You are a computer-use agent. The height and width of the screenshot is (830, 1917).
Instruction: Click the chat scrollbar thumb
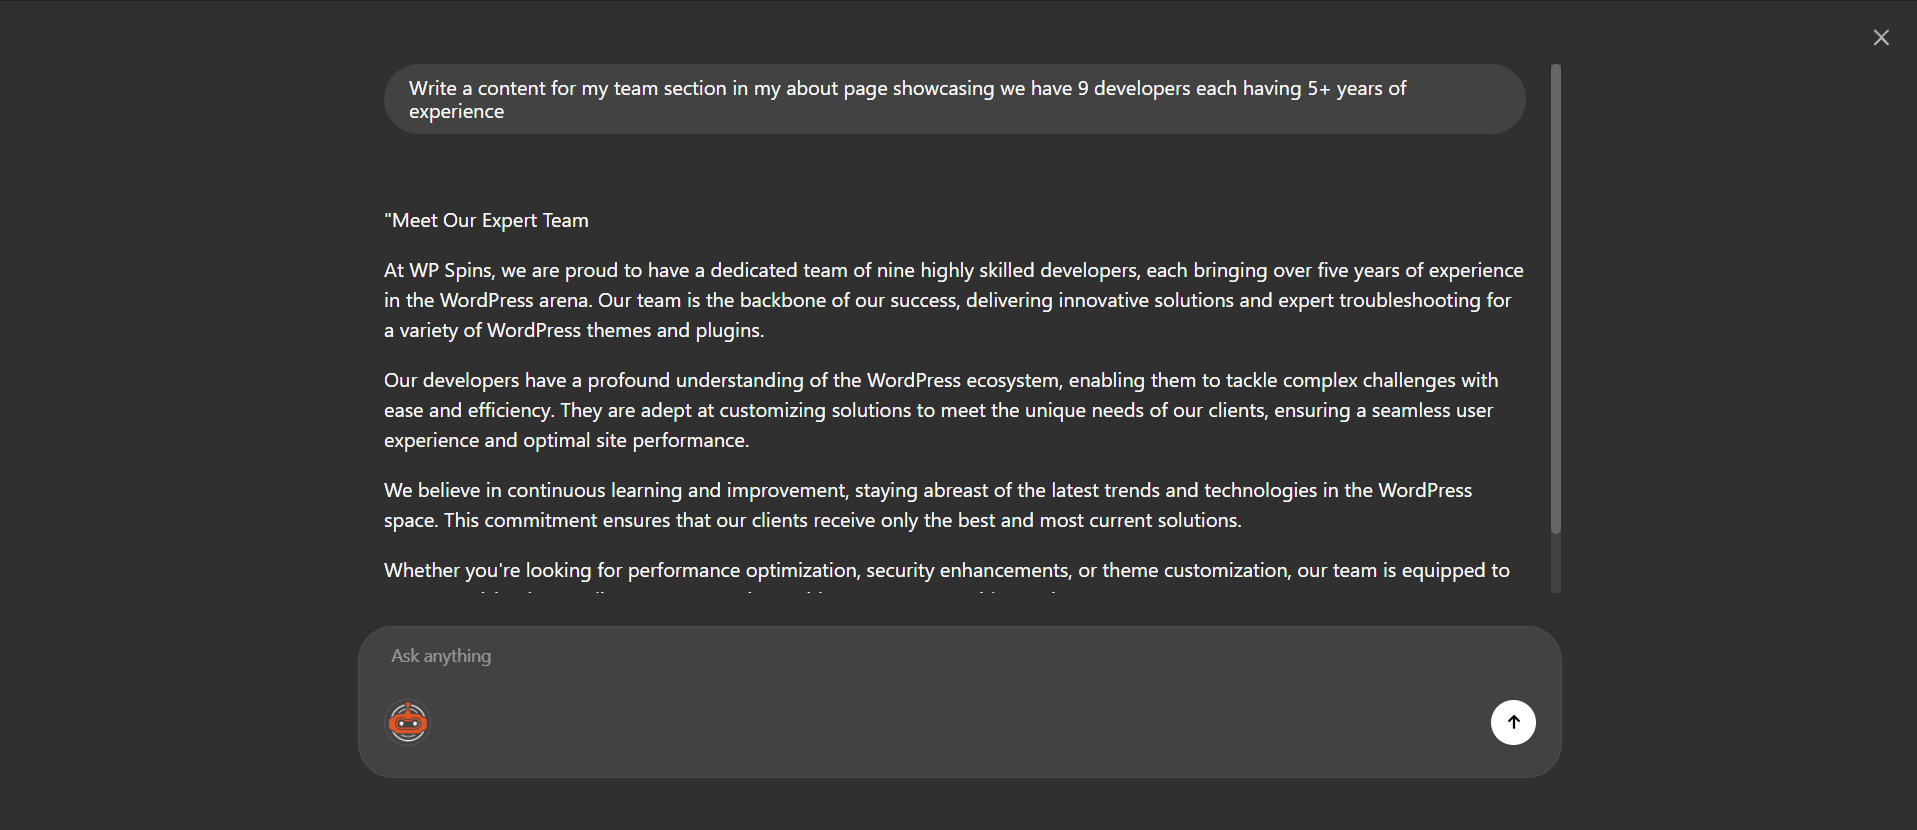[x=1556, y=298]
